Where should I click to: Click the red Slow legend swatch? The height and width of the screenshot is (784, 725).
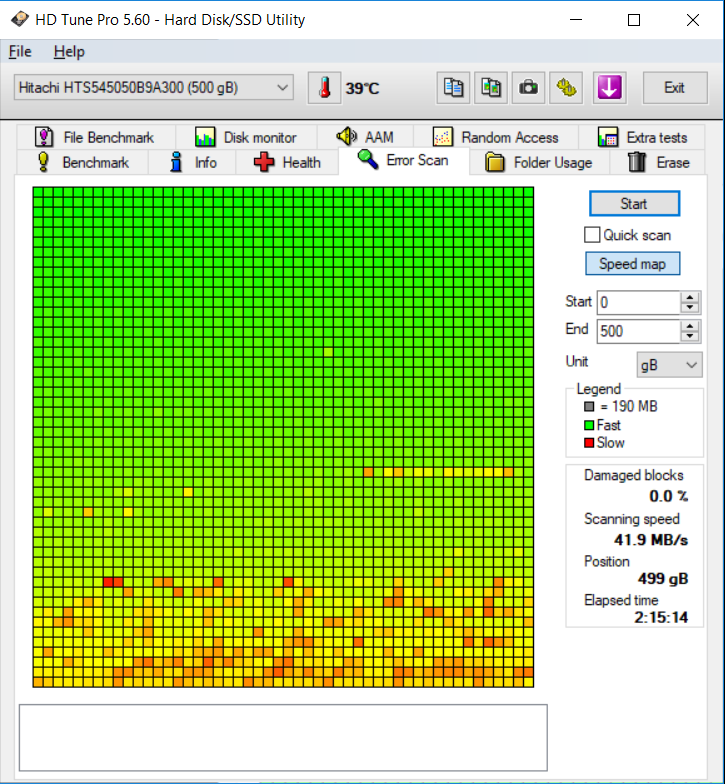click(589, 442)
